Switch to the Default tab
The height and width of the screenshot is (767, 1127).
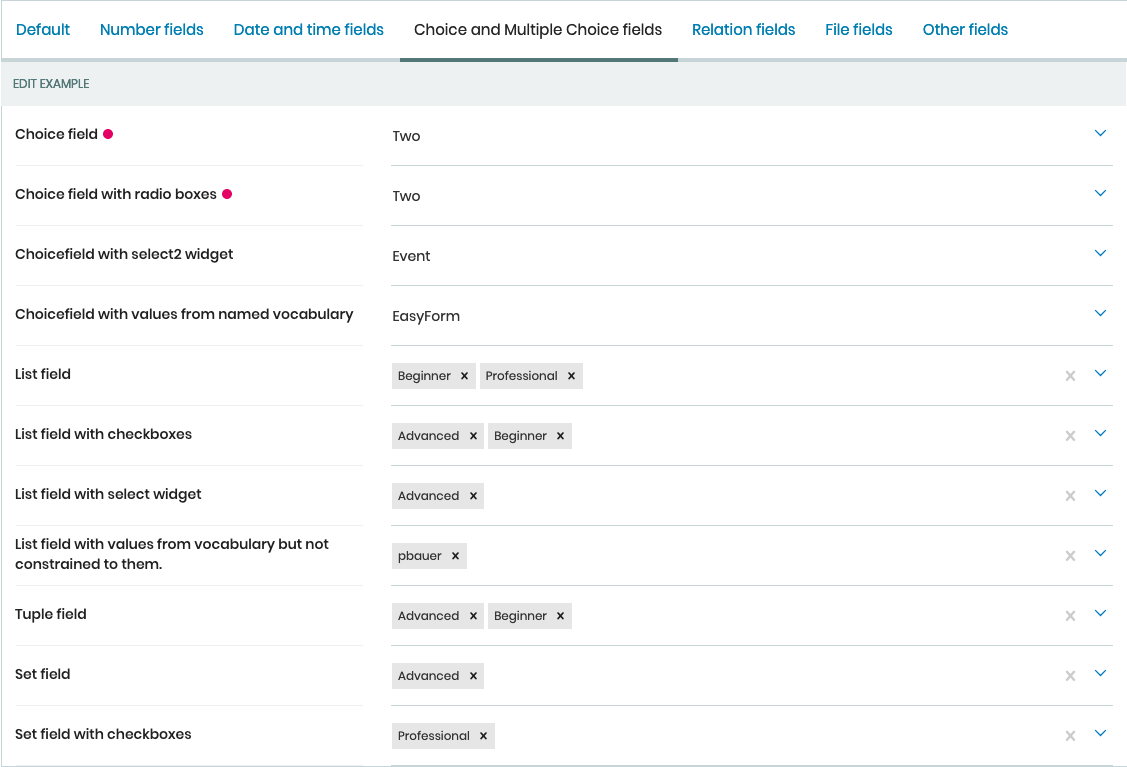[42, 29]
